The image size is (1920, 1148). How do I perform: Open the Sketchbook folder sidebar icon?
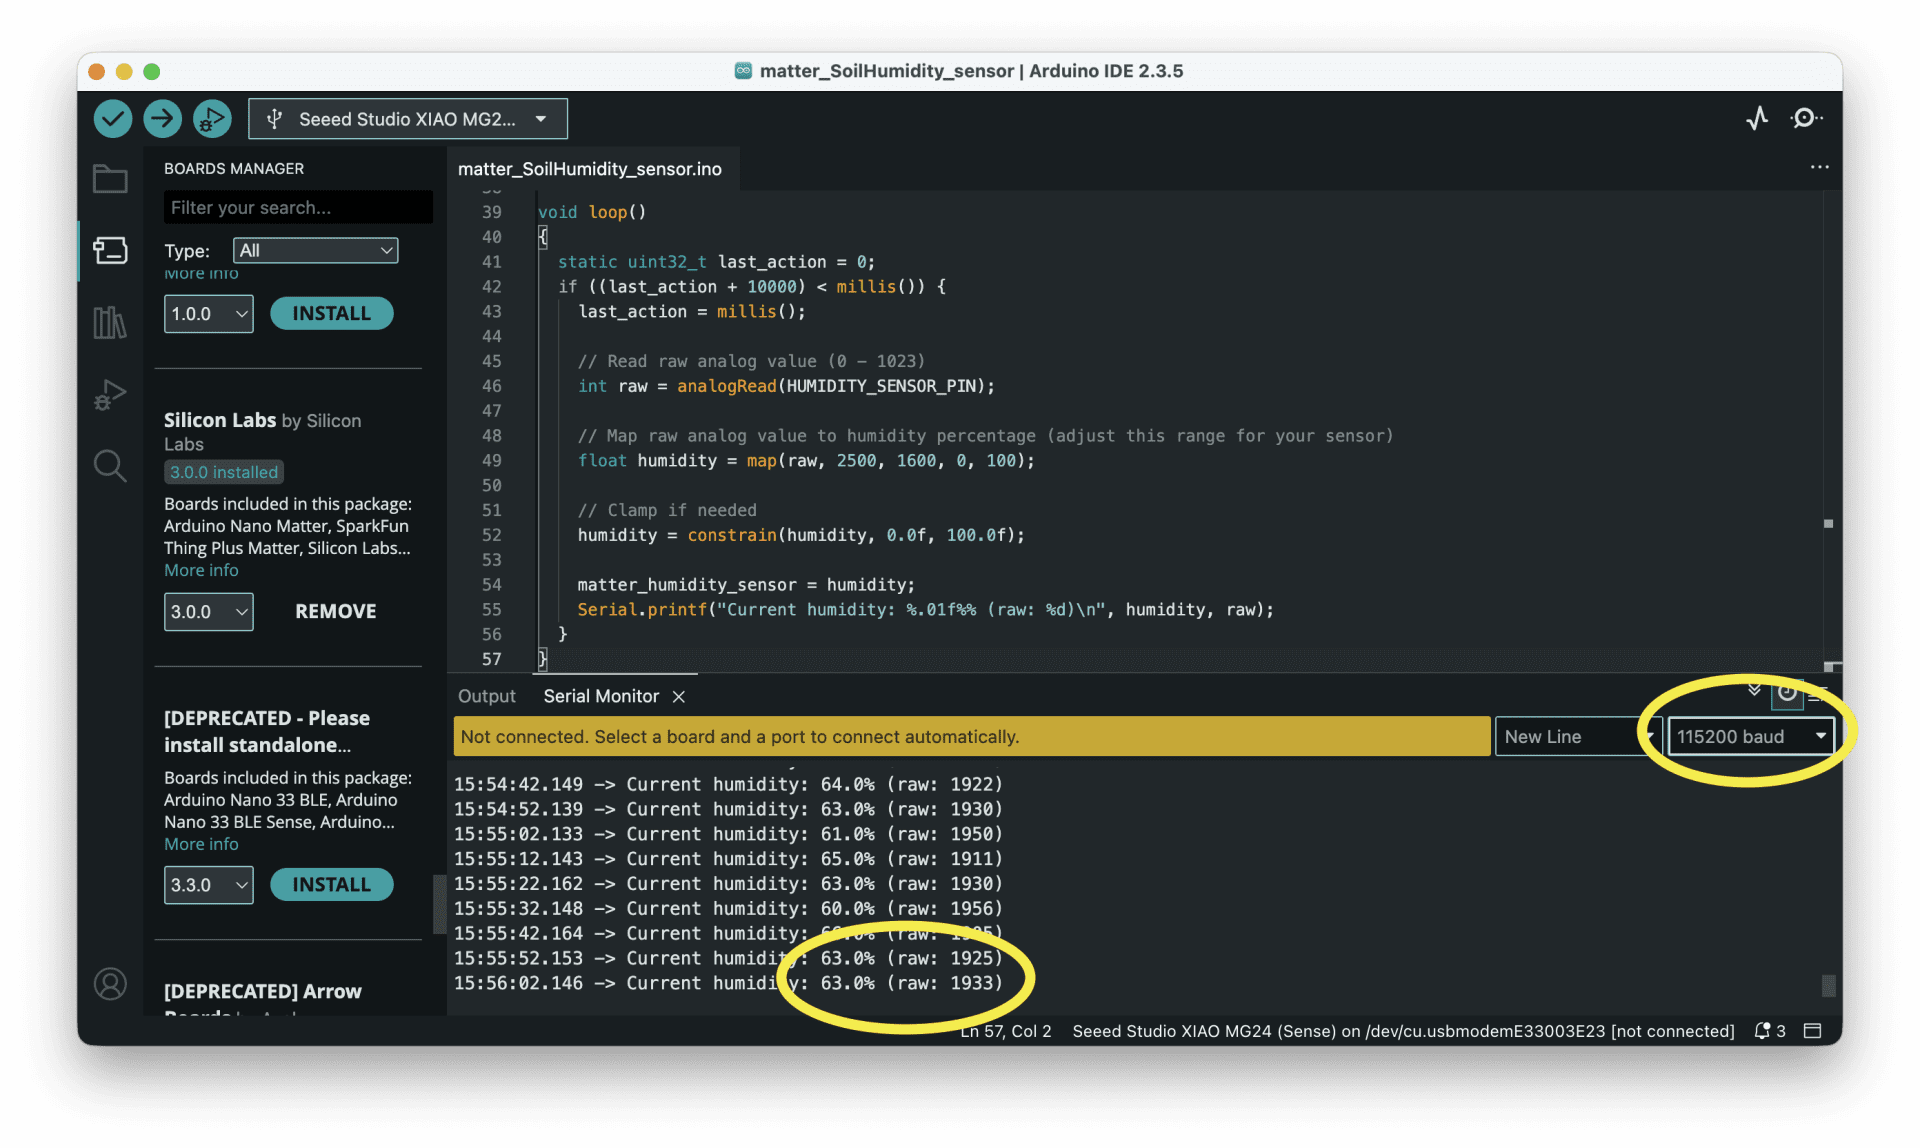(110, 179)
